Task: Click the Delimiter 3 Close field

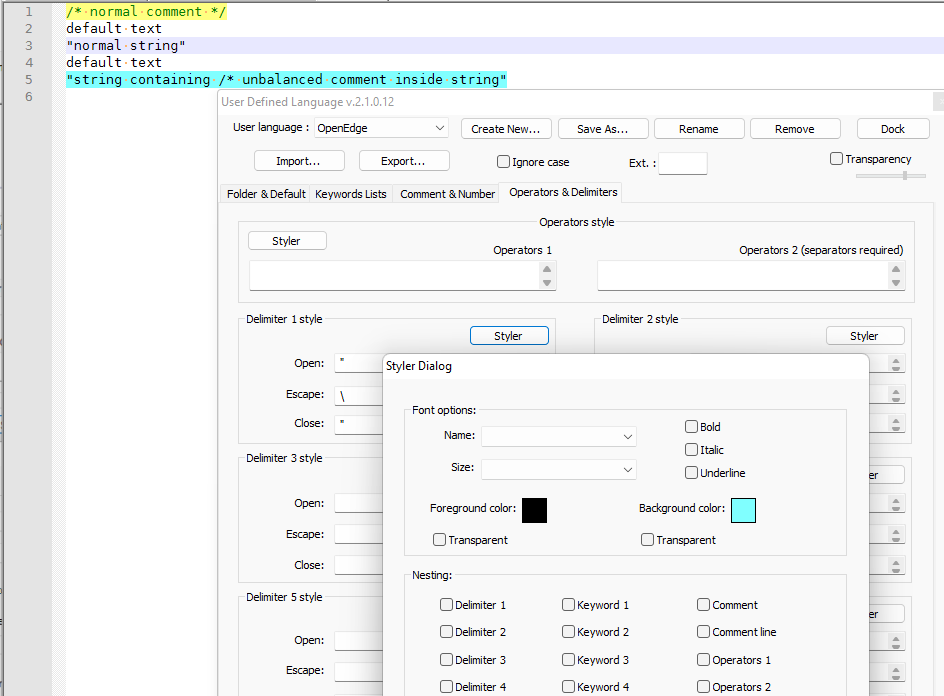Action: tap(359, 565)
